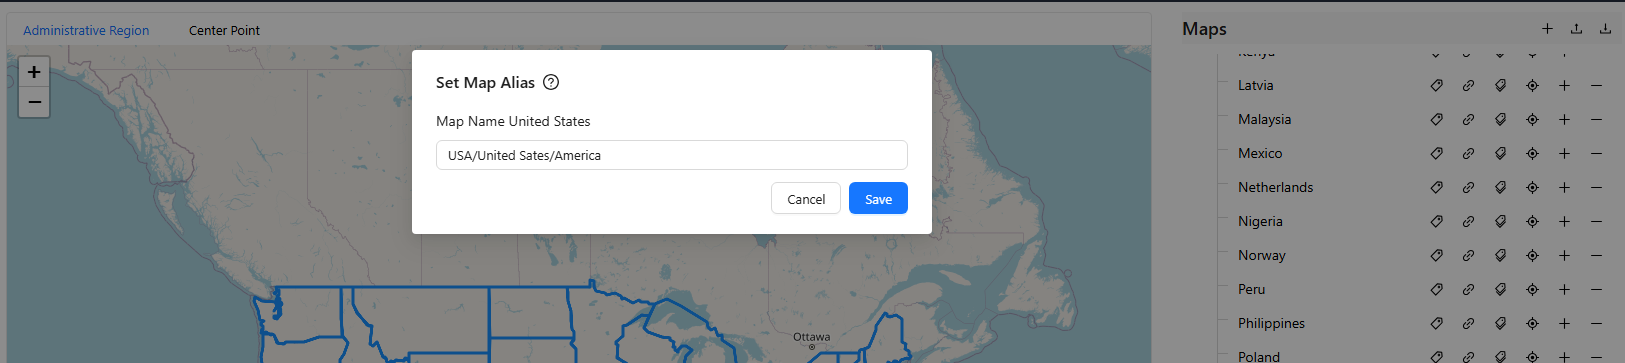Zoom in on the map
This screenshot has height=363, width=1625.
pos(34,72)
